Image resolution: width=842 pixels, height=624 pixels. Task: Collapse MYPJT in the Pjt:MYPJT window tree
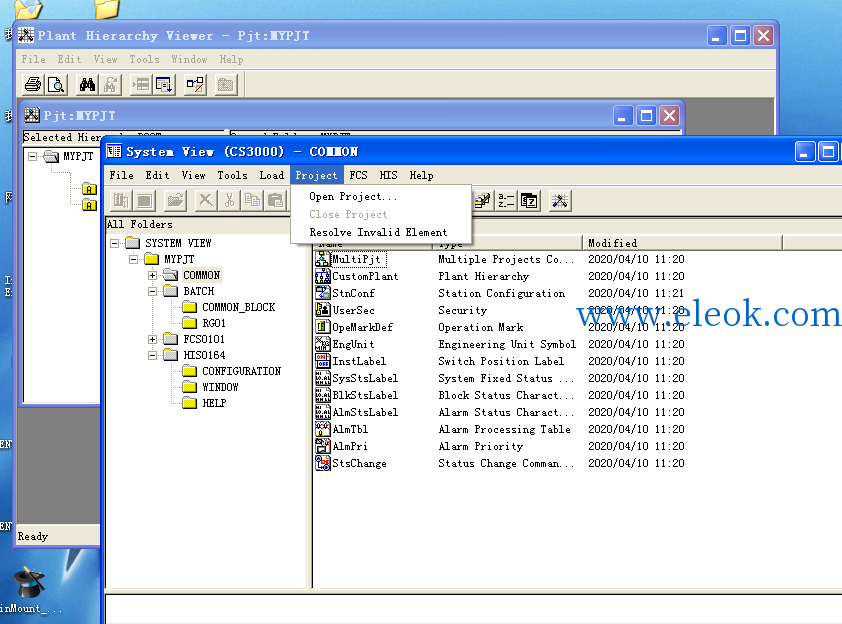[33, 157]
